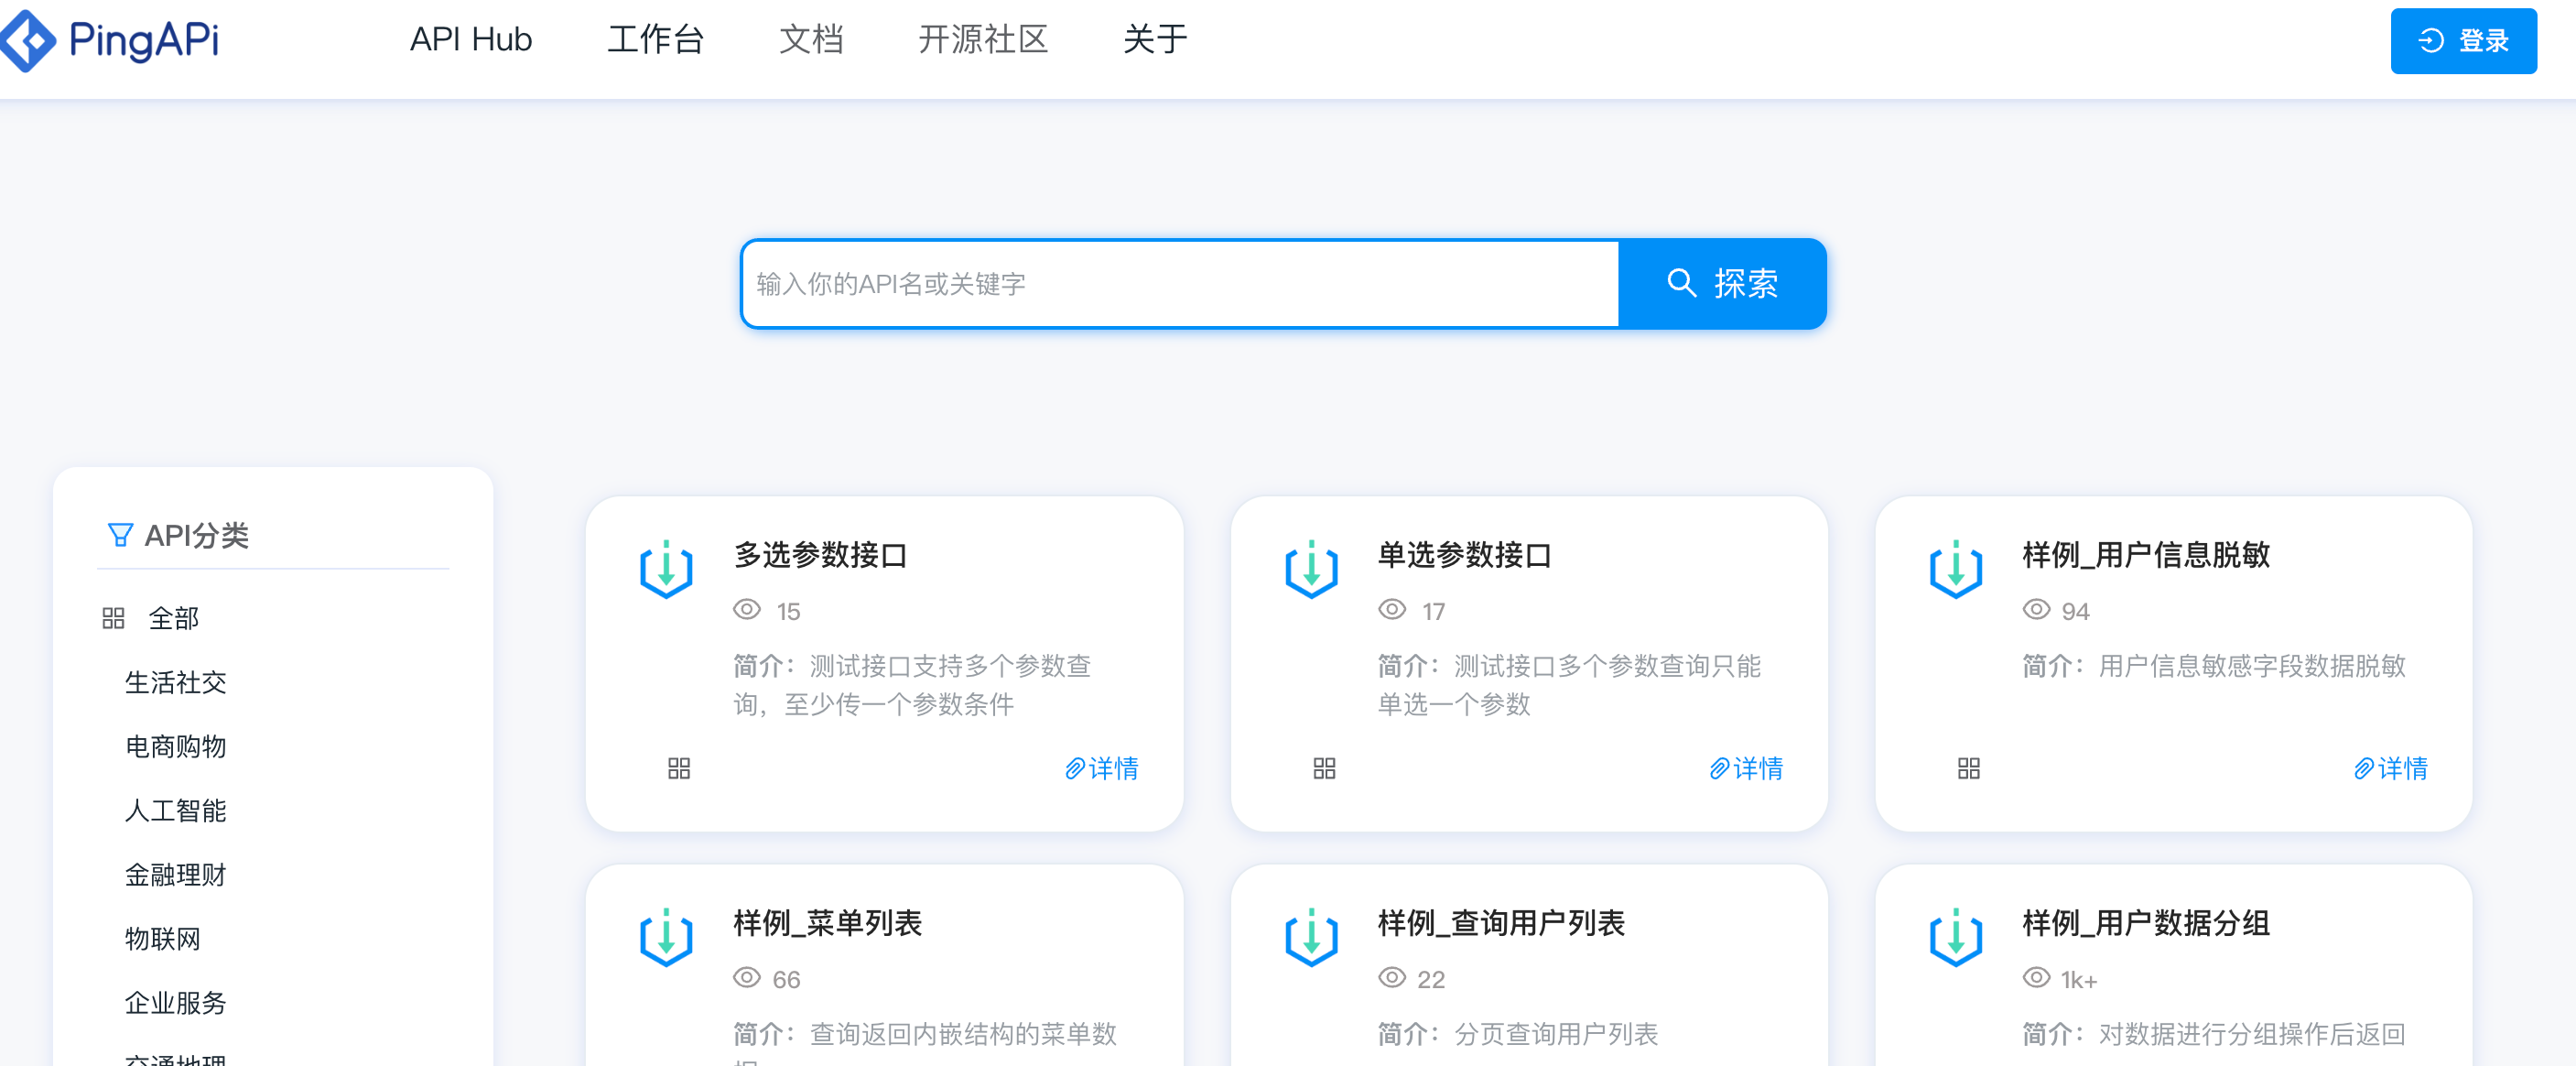The image size is (2576, 1066).
Task: Click the grid icon on 单选参数接口 card
Action: coord(1323,768)
